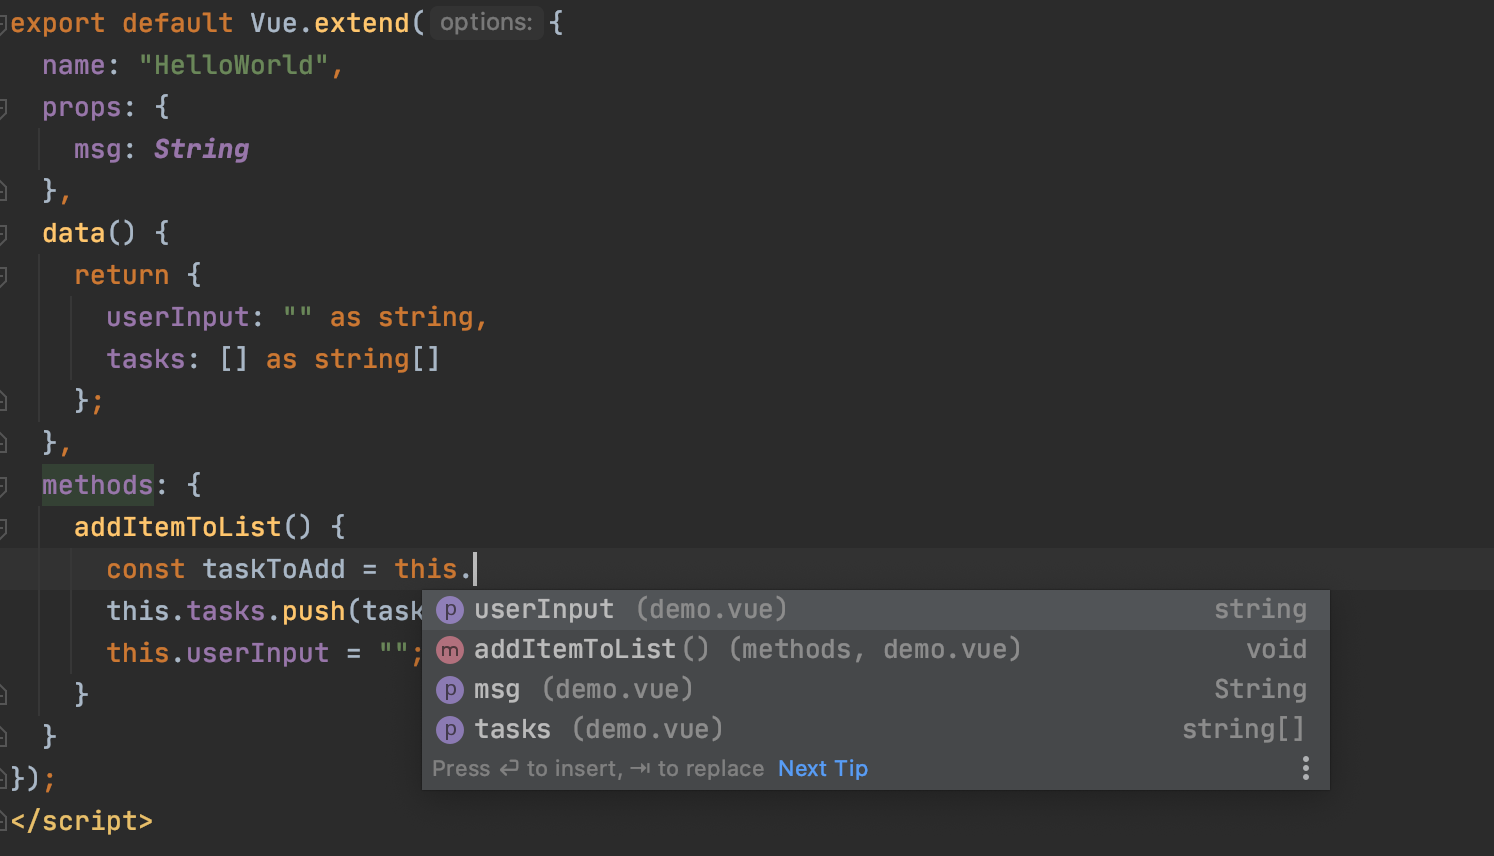This screenshot has height=856, width=1494.
Task: Collapse the return statement fold marker
Action: point(3,275)
